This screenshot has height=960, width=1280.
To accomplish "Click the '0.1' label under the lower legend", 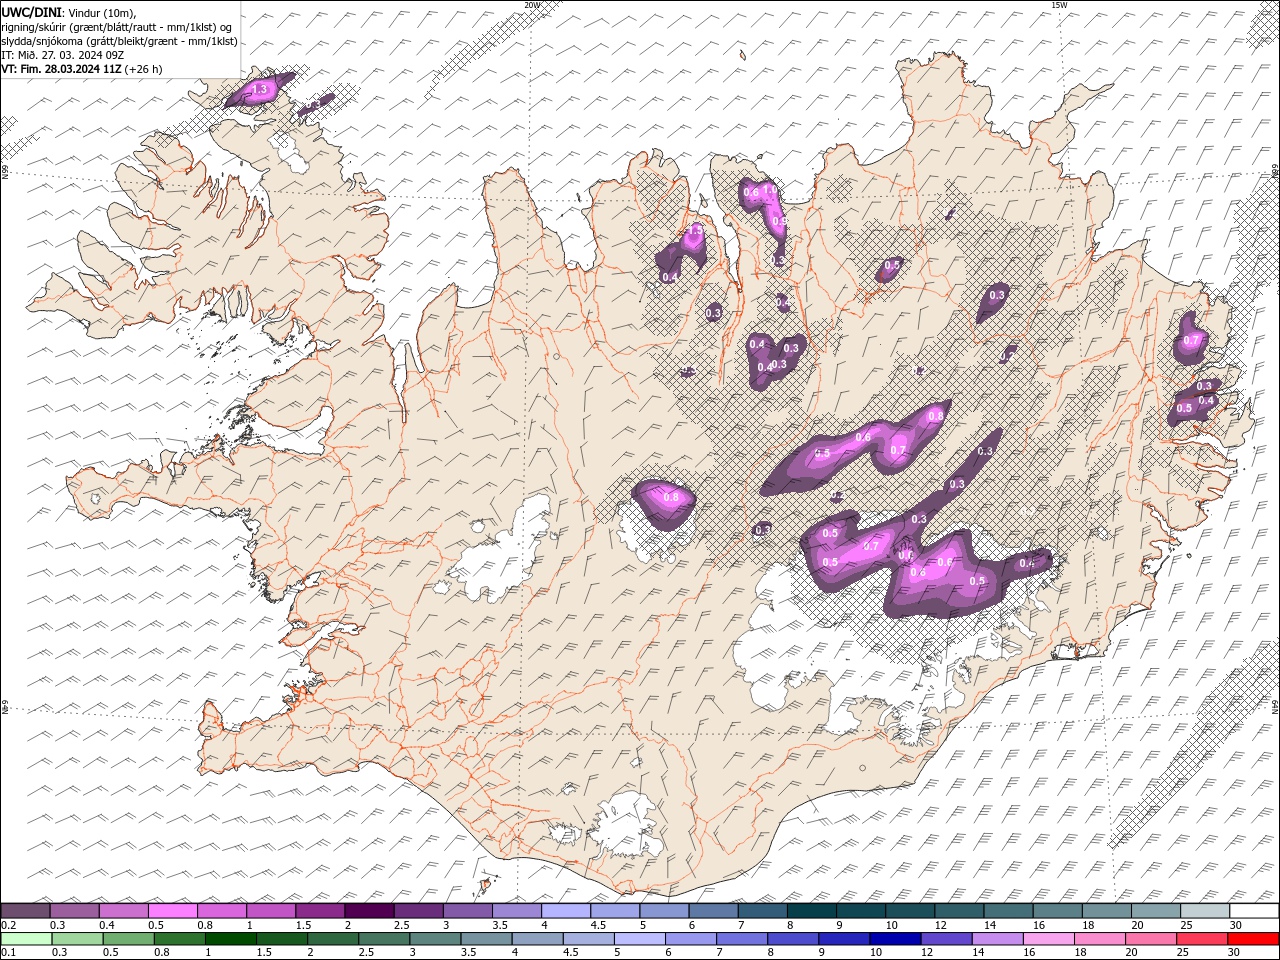I will tap(9, 953).
